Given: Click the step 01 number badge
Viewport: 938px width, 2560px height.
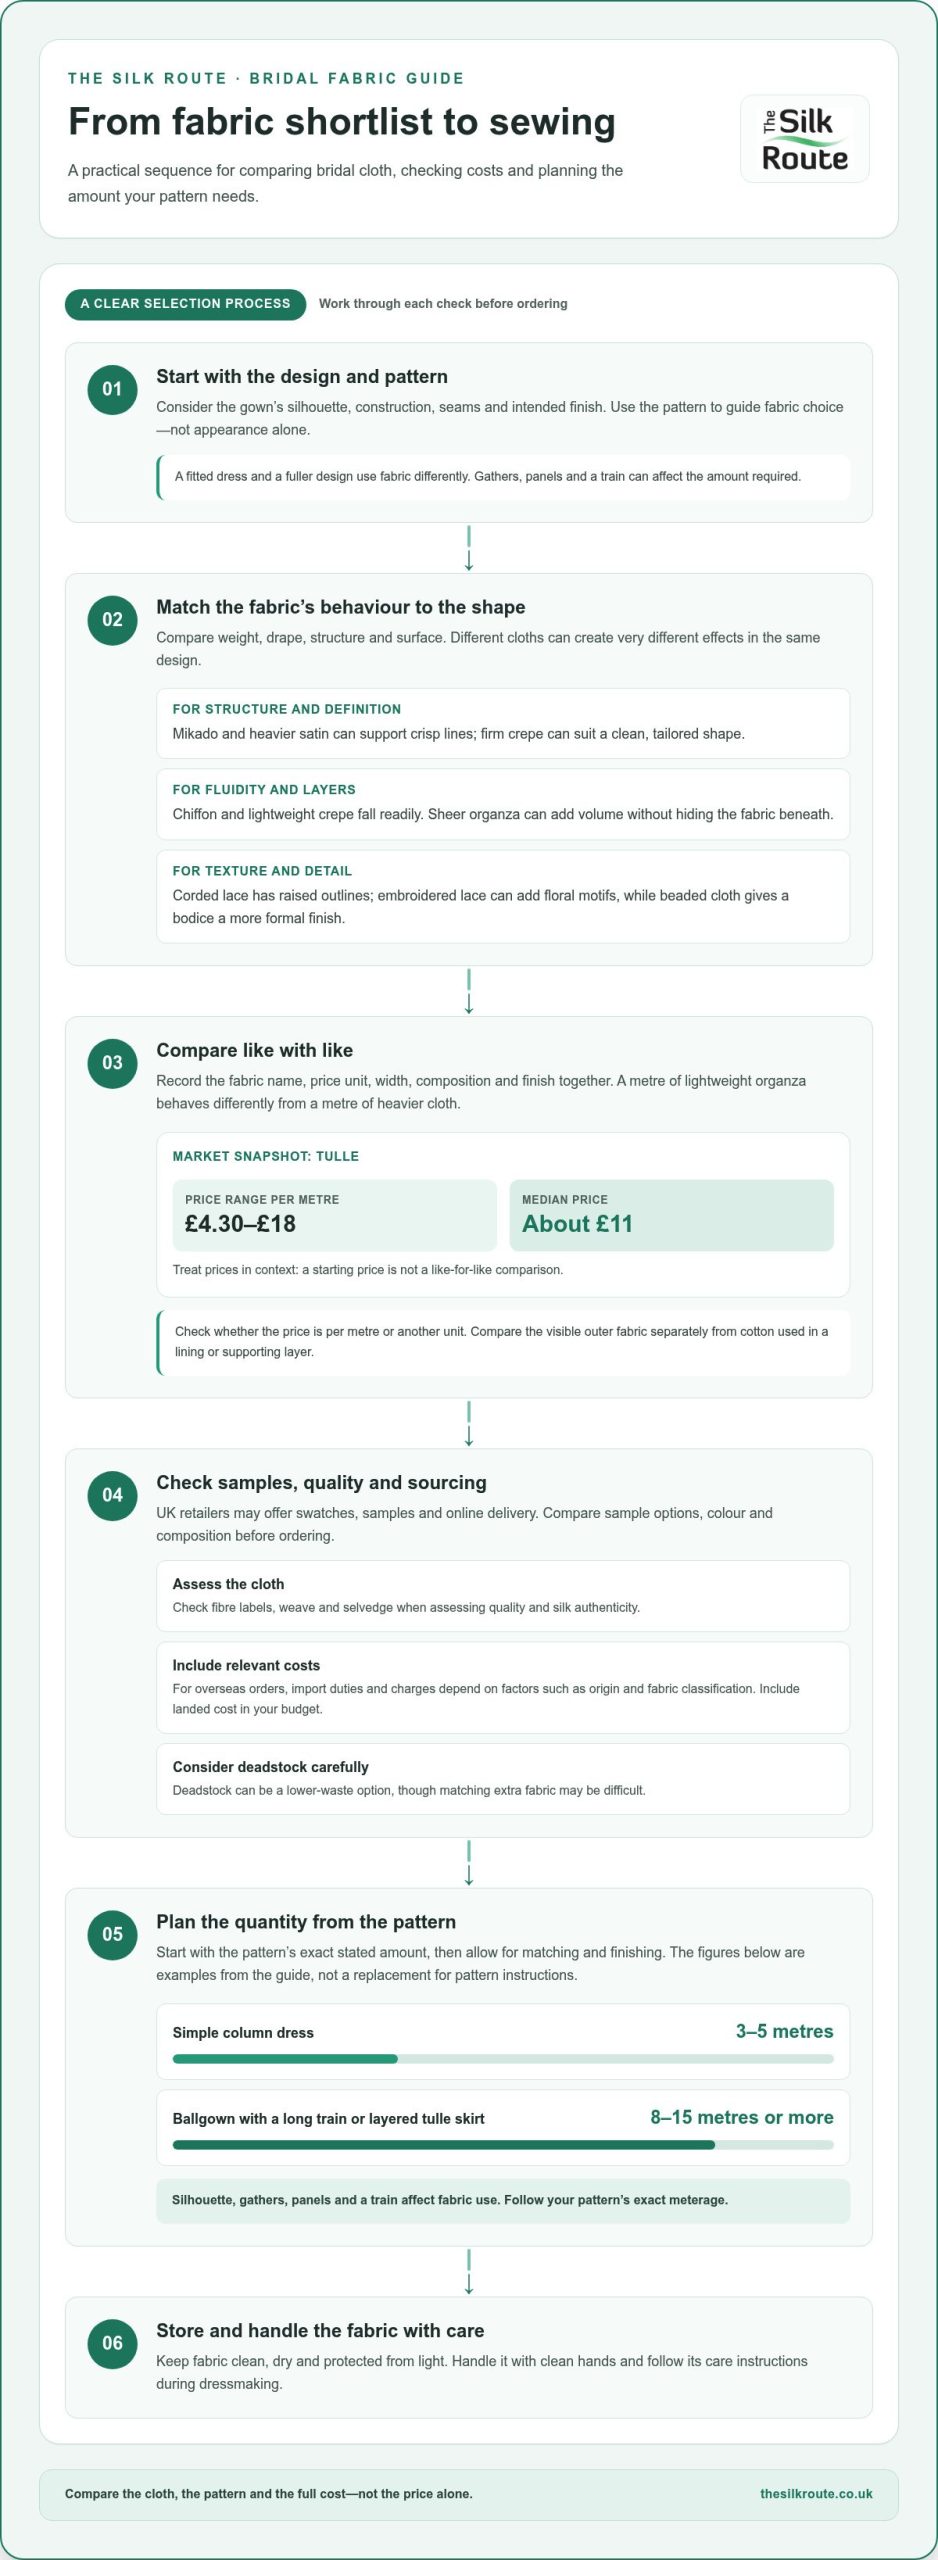Looking at the screenshot, I should click(112, 390).
